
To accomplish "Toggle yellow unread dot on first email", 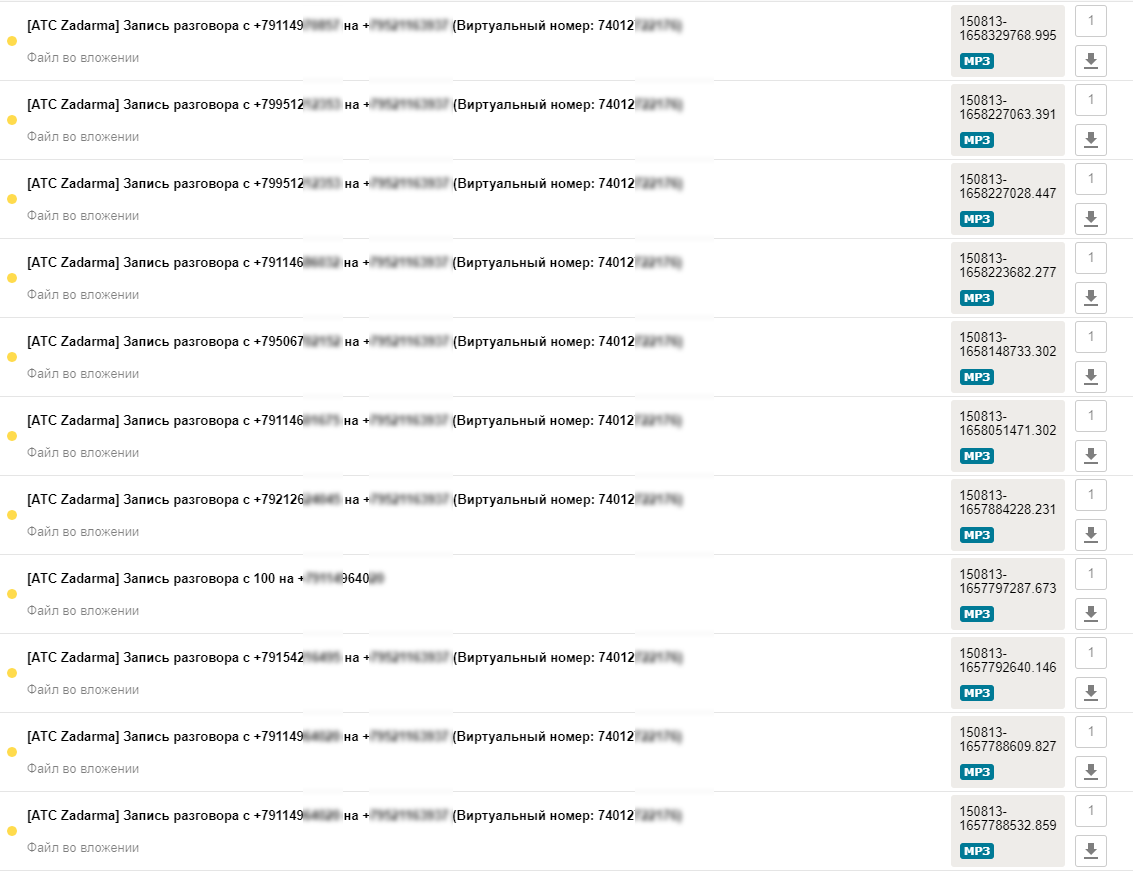I will [x=12, y=41].
